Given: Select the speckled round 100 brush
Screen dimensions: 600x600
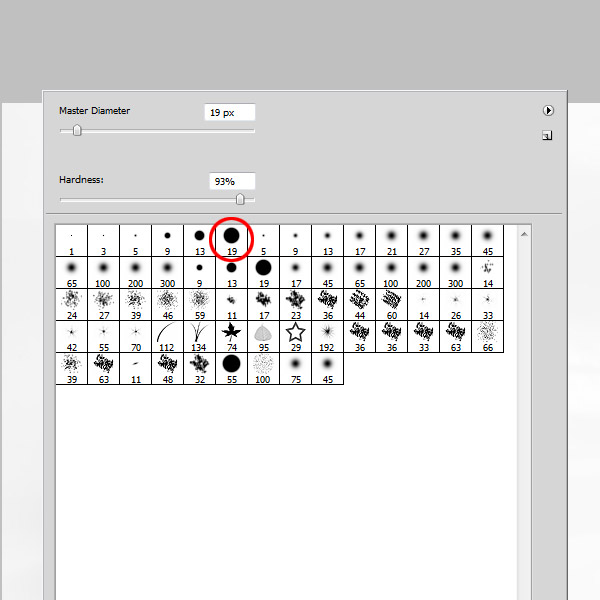Looking at the screenshot, I should click(x=263, y=369).
